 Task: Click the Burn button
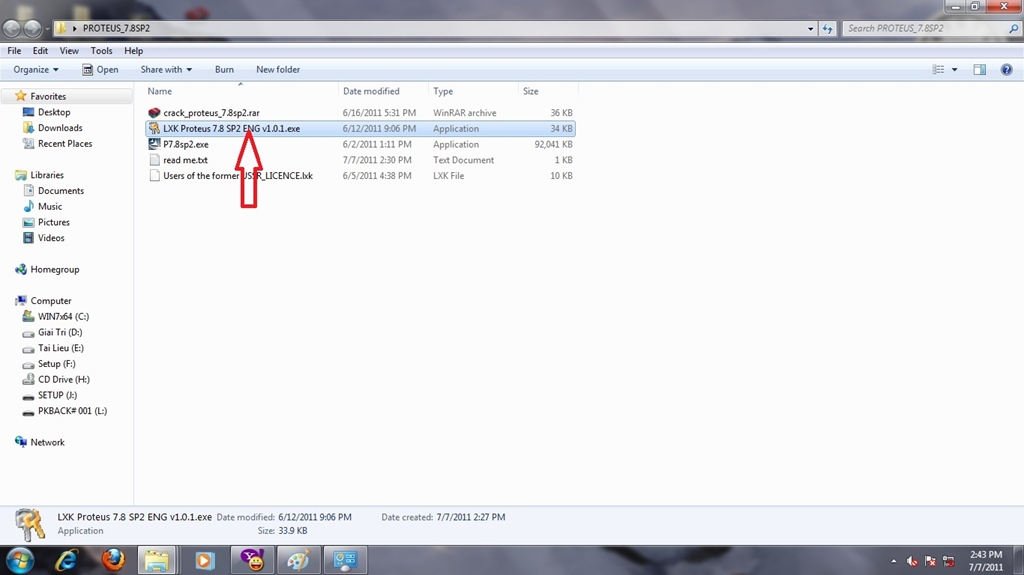tap(224, 69)
